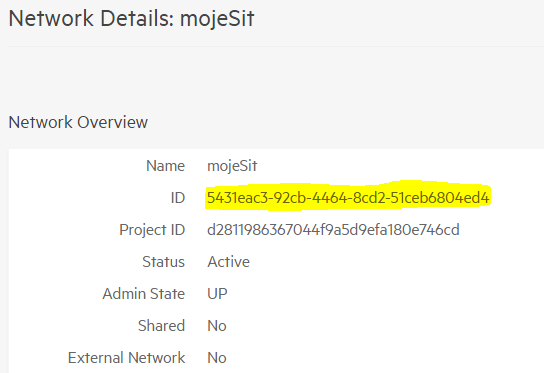Screen dimensions: 544x373
Task: Click the UP admin state value
Action: [x=217, y=294]
